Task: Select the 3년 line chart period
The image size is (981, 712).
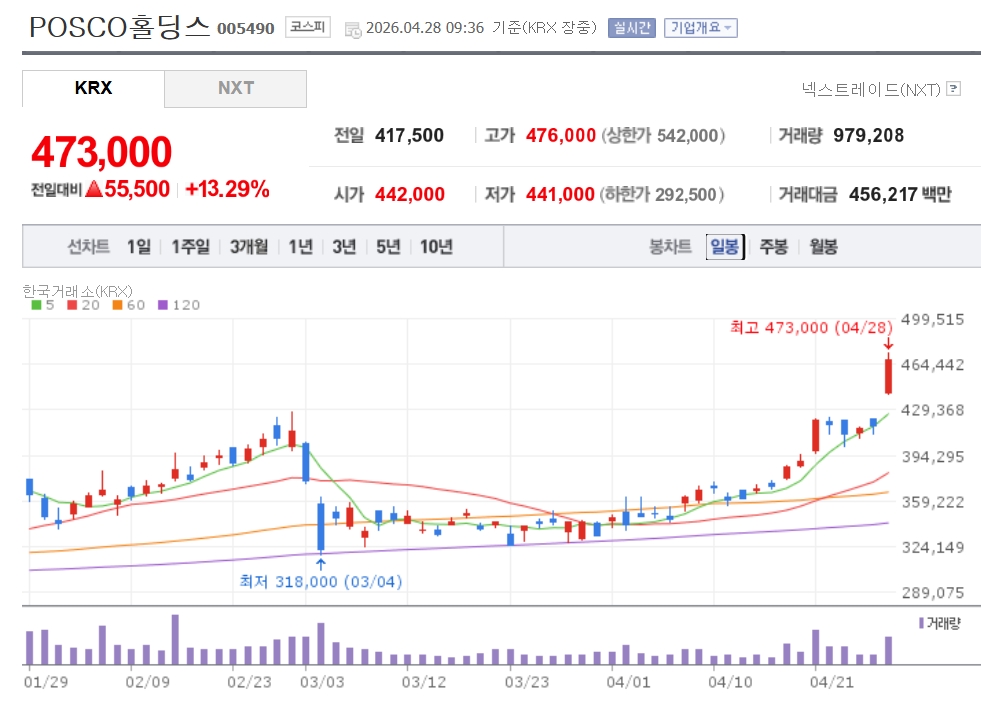Action: click(x=344, y=247)
